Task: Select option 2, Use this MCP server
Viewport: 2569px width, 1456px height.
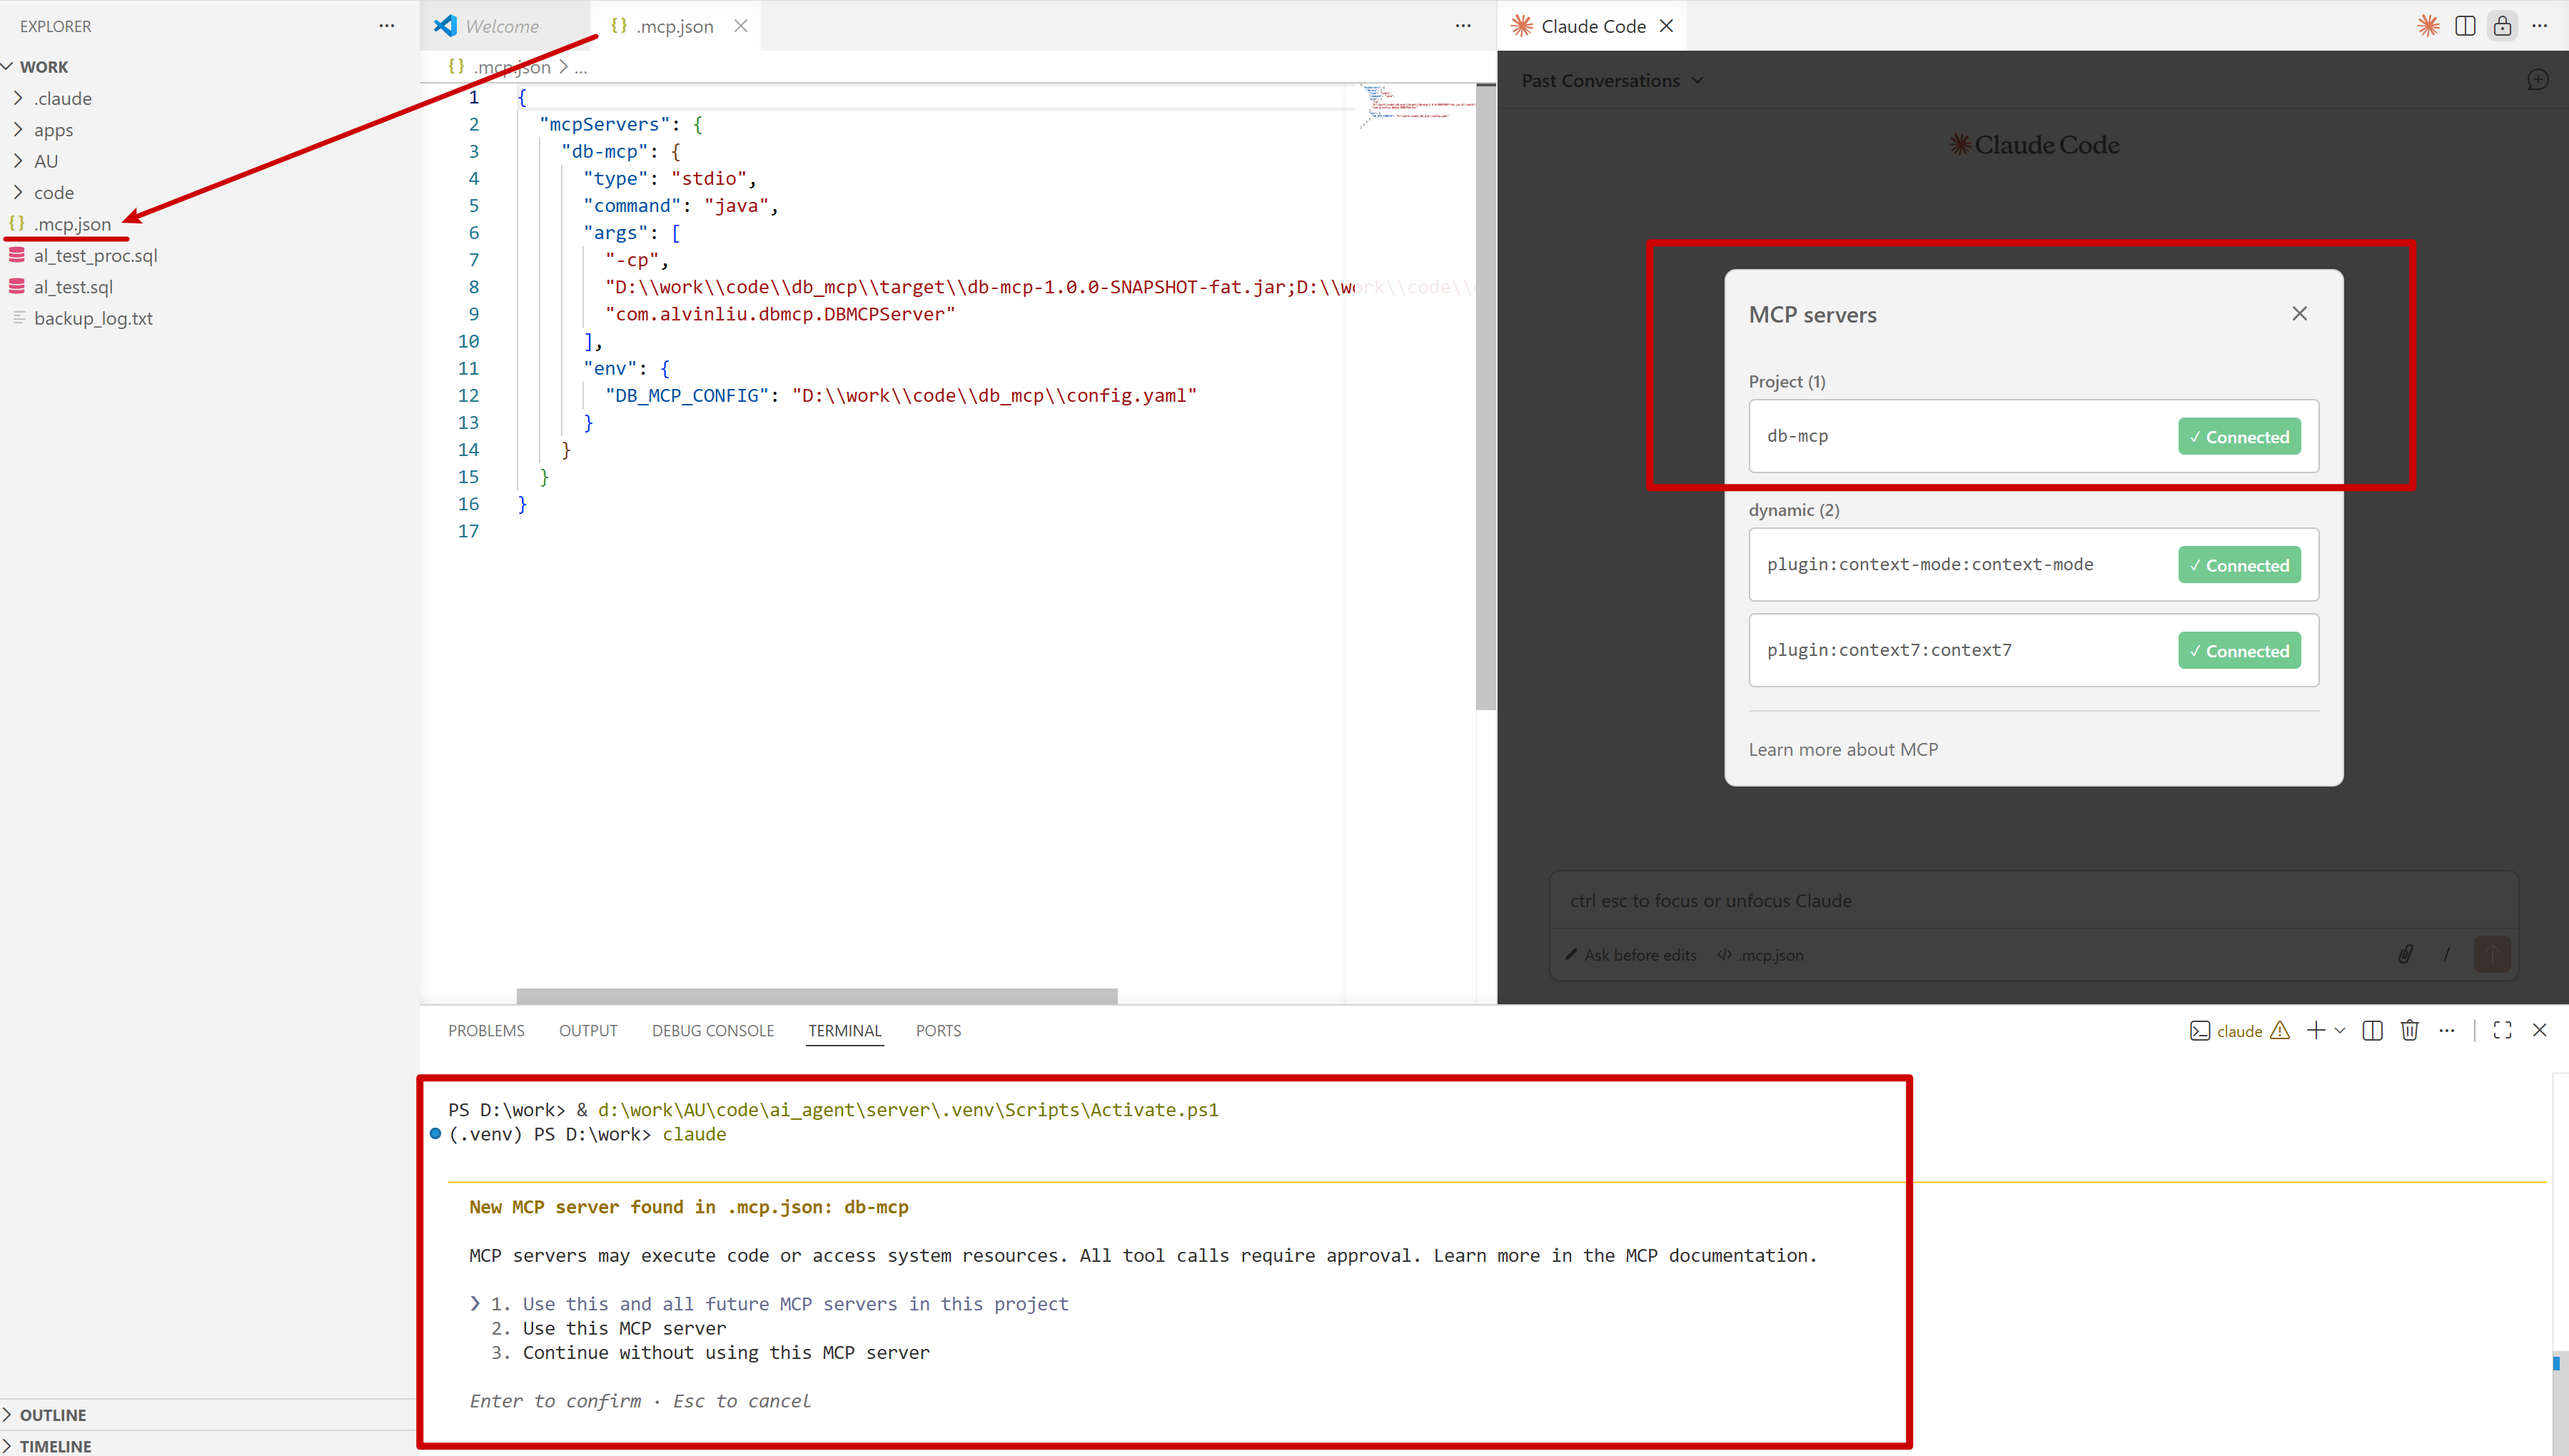Action: pyautogui.click(x=623, y=1328)
